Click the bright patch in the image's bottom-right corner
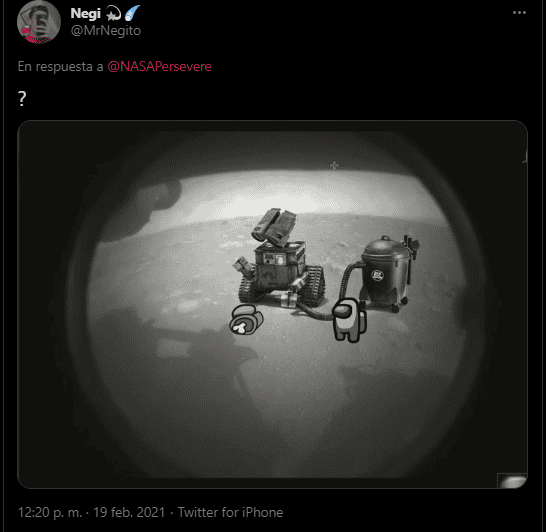The image size is (546, 532). [512, 481]
